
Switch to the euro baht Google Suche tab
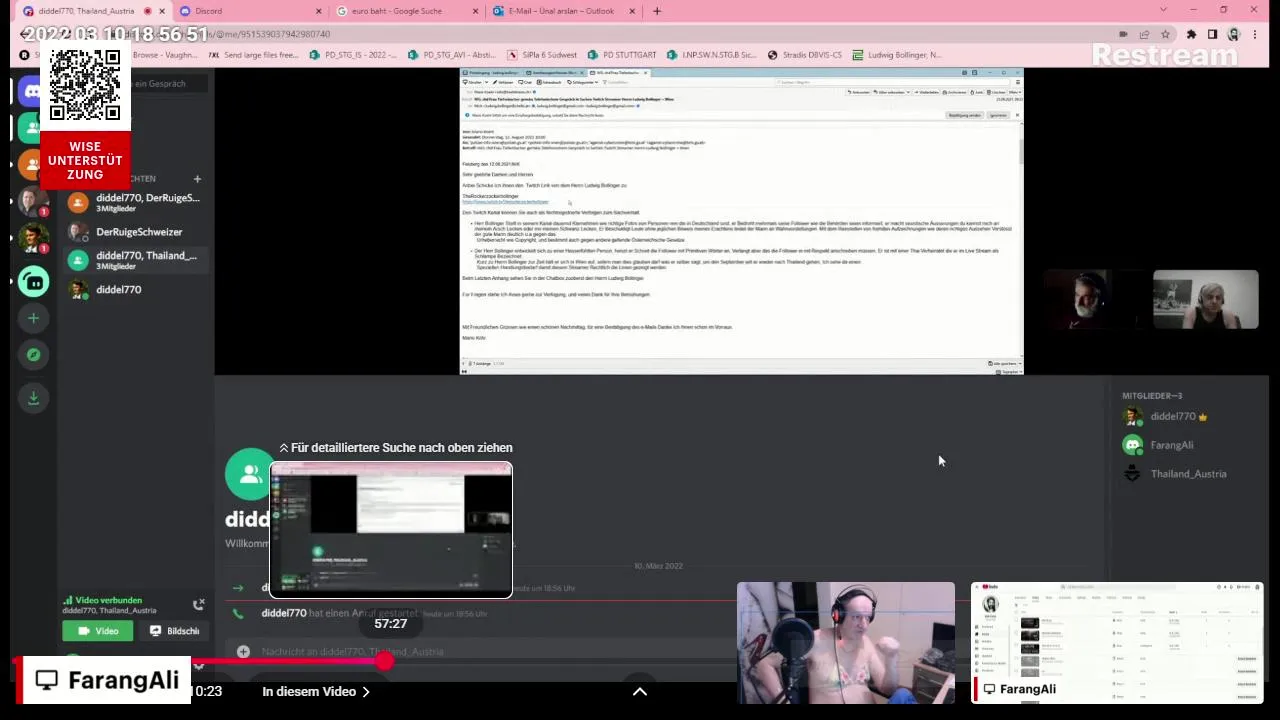[x=407, y=11]
